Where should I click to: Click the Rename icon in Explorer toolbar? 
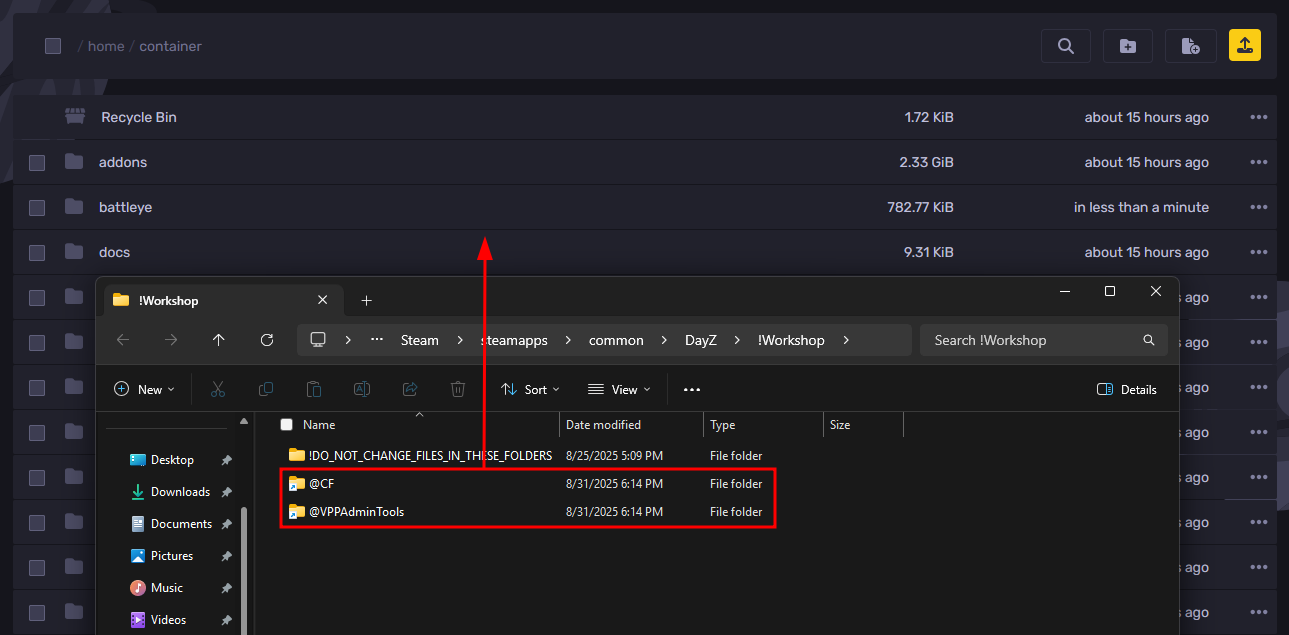(362, 389)
